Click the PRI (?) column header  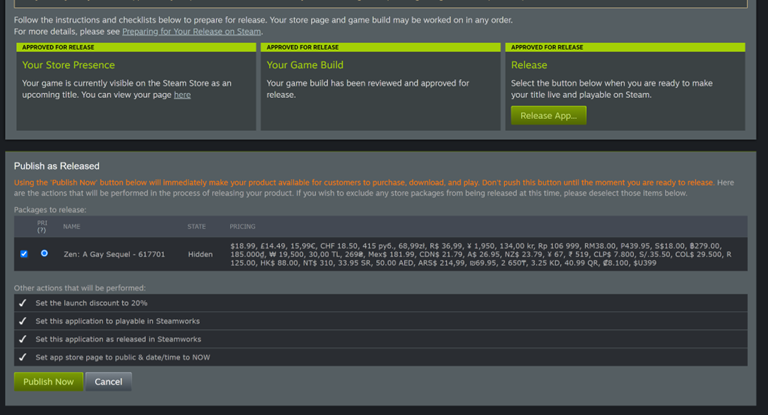point(42,226)
